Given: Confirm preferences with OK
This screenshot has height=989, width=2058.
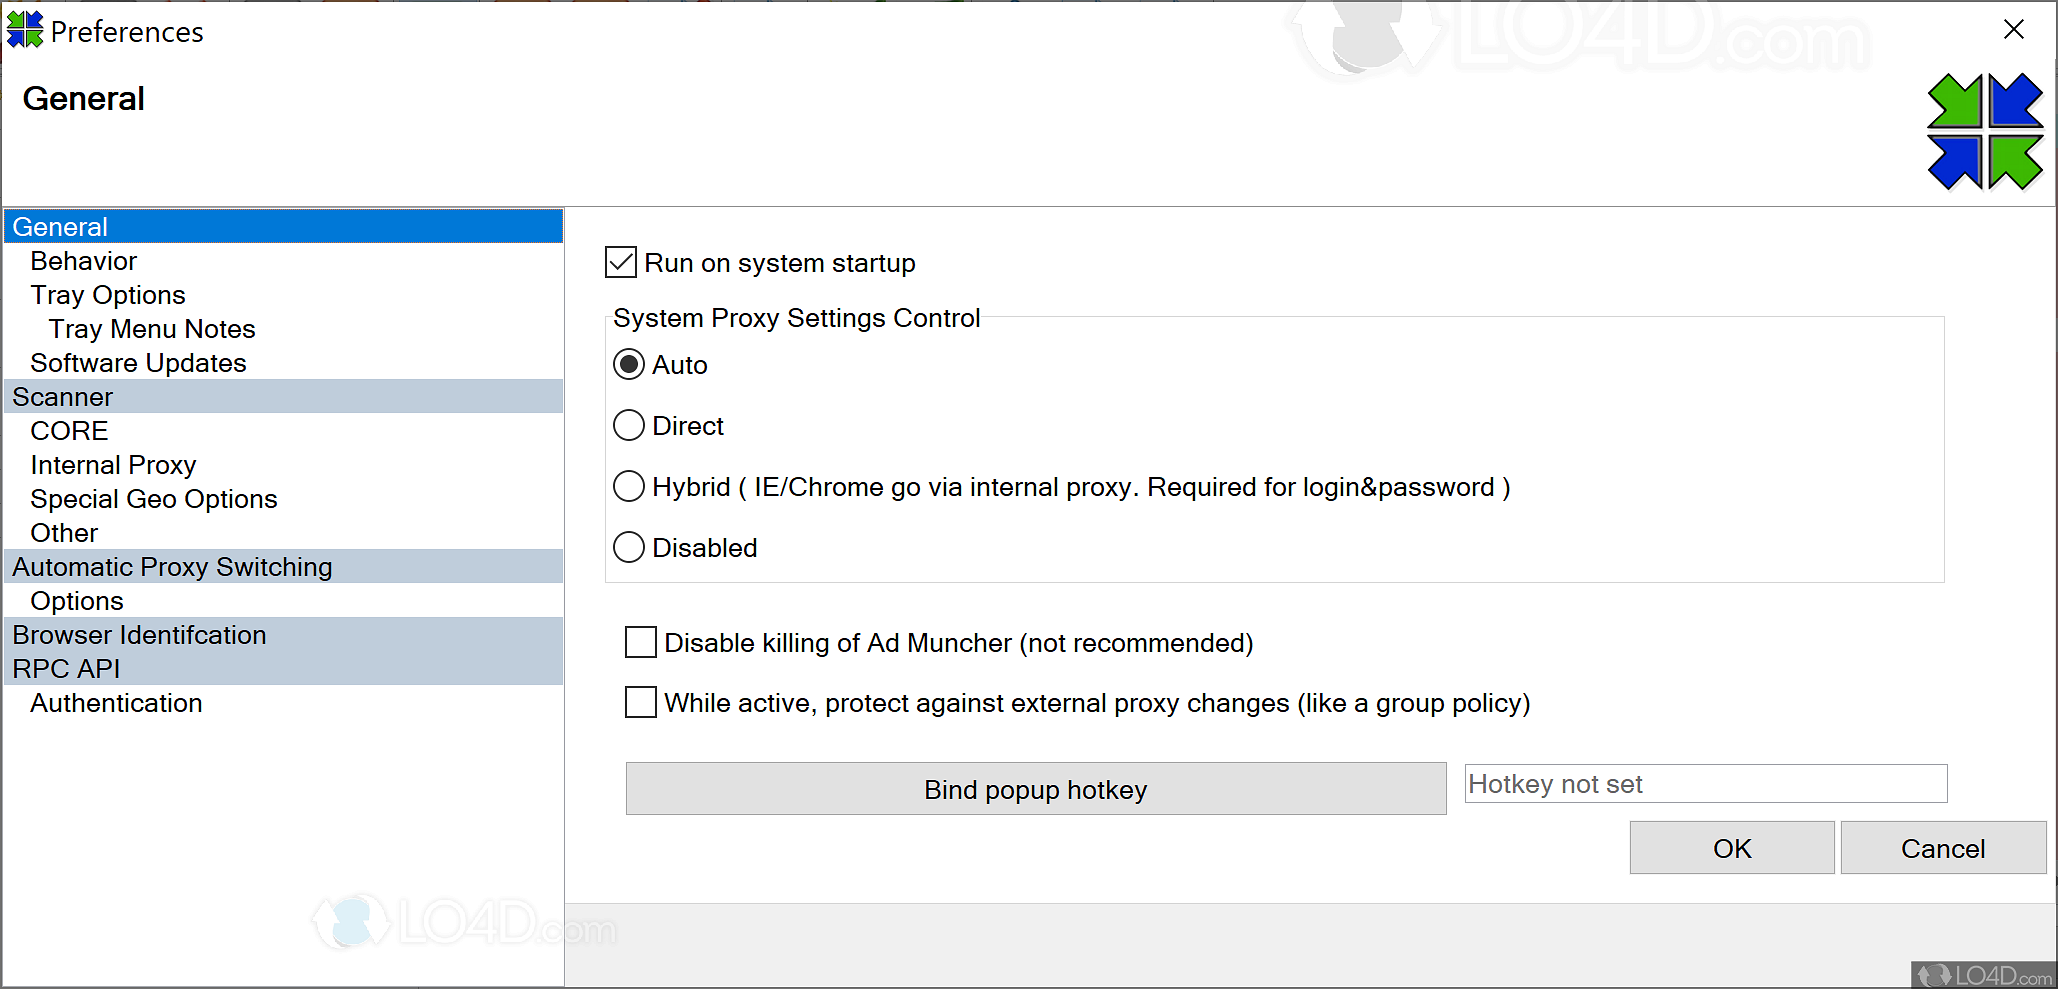Looking at the screenshot, I should [1731, 847].
